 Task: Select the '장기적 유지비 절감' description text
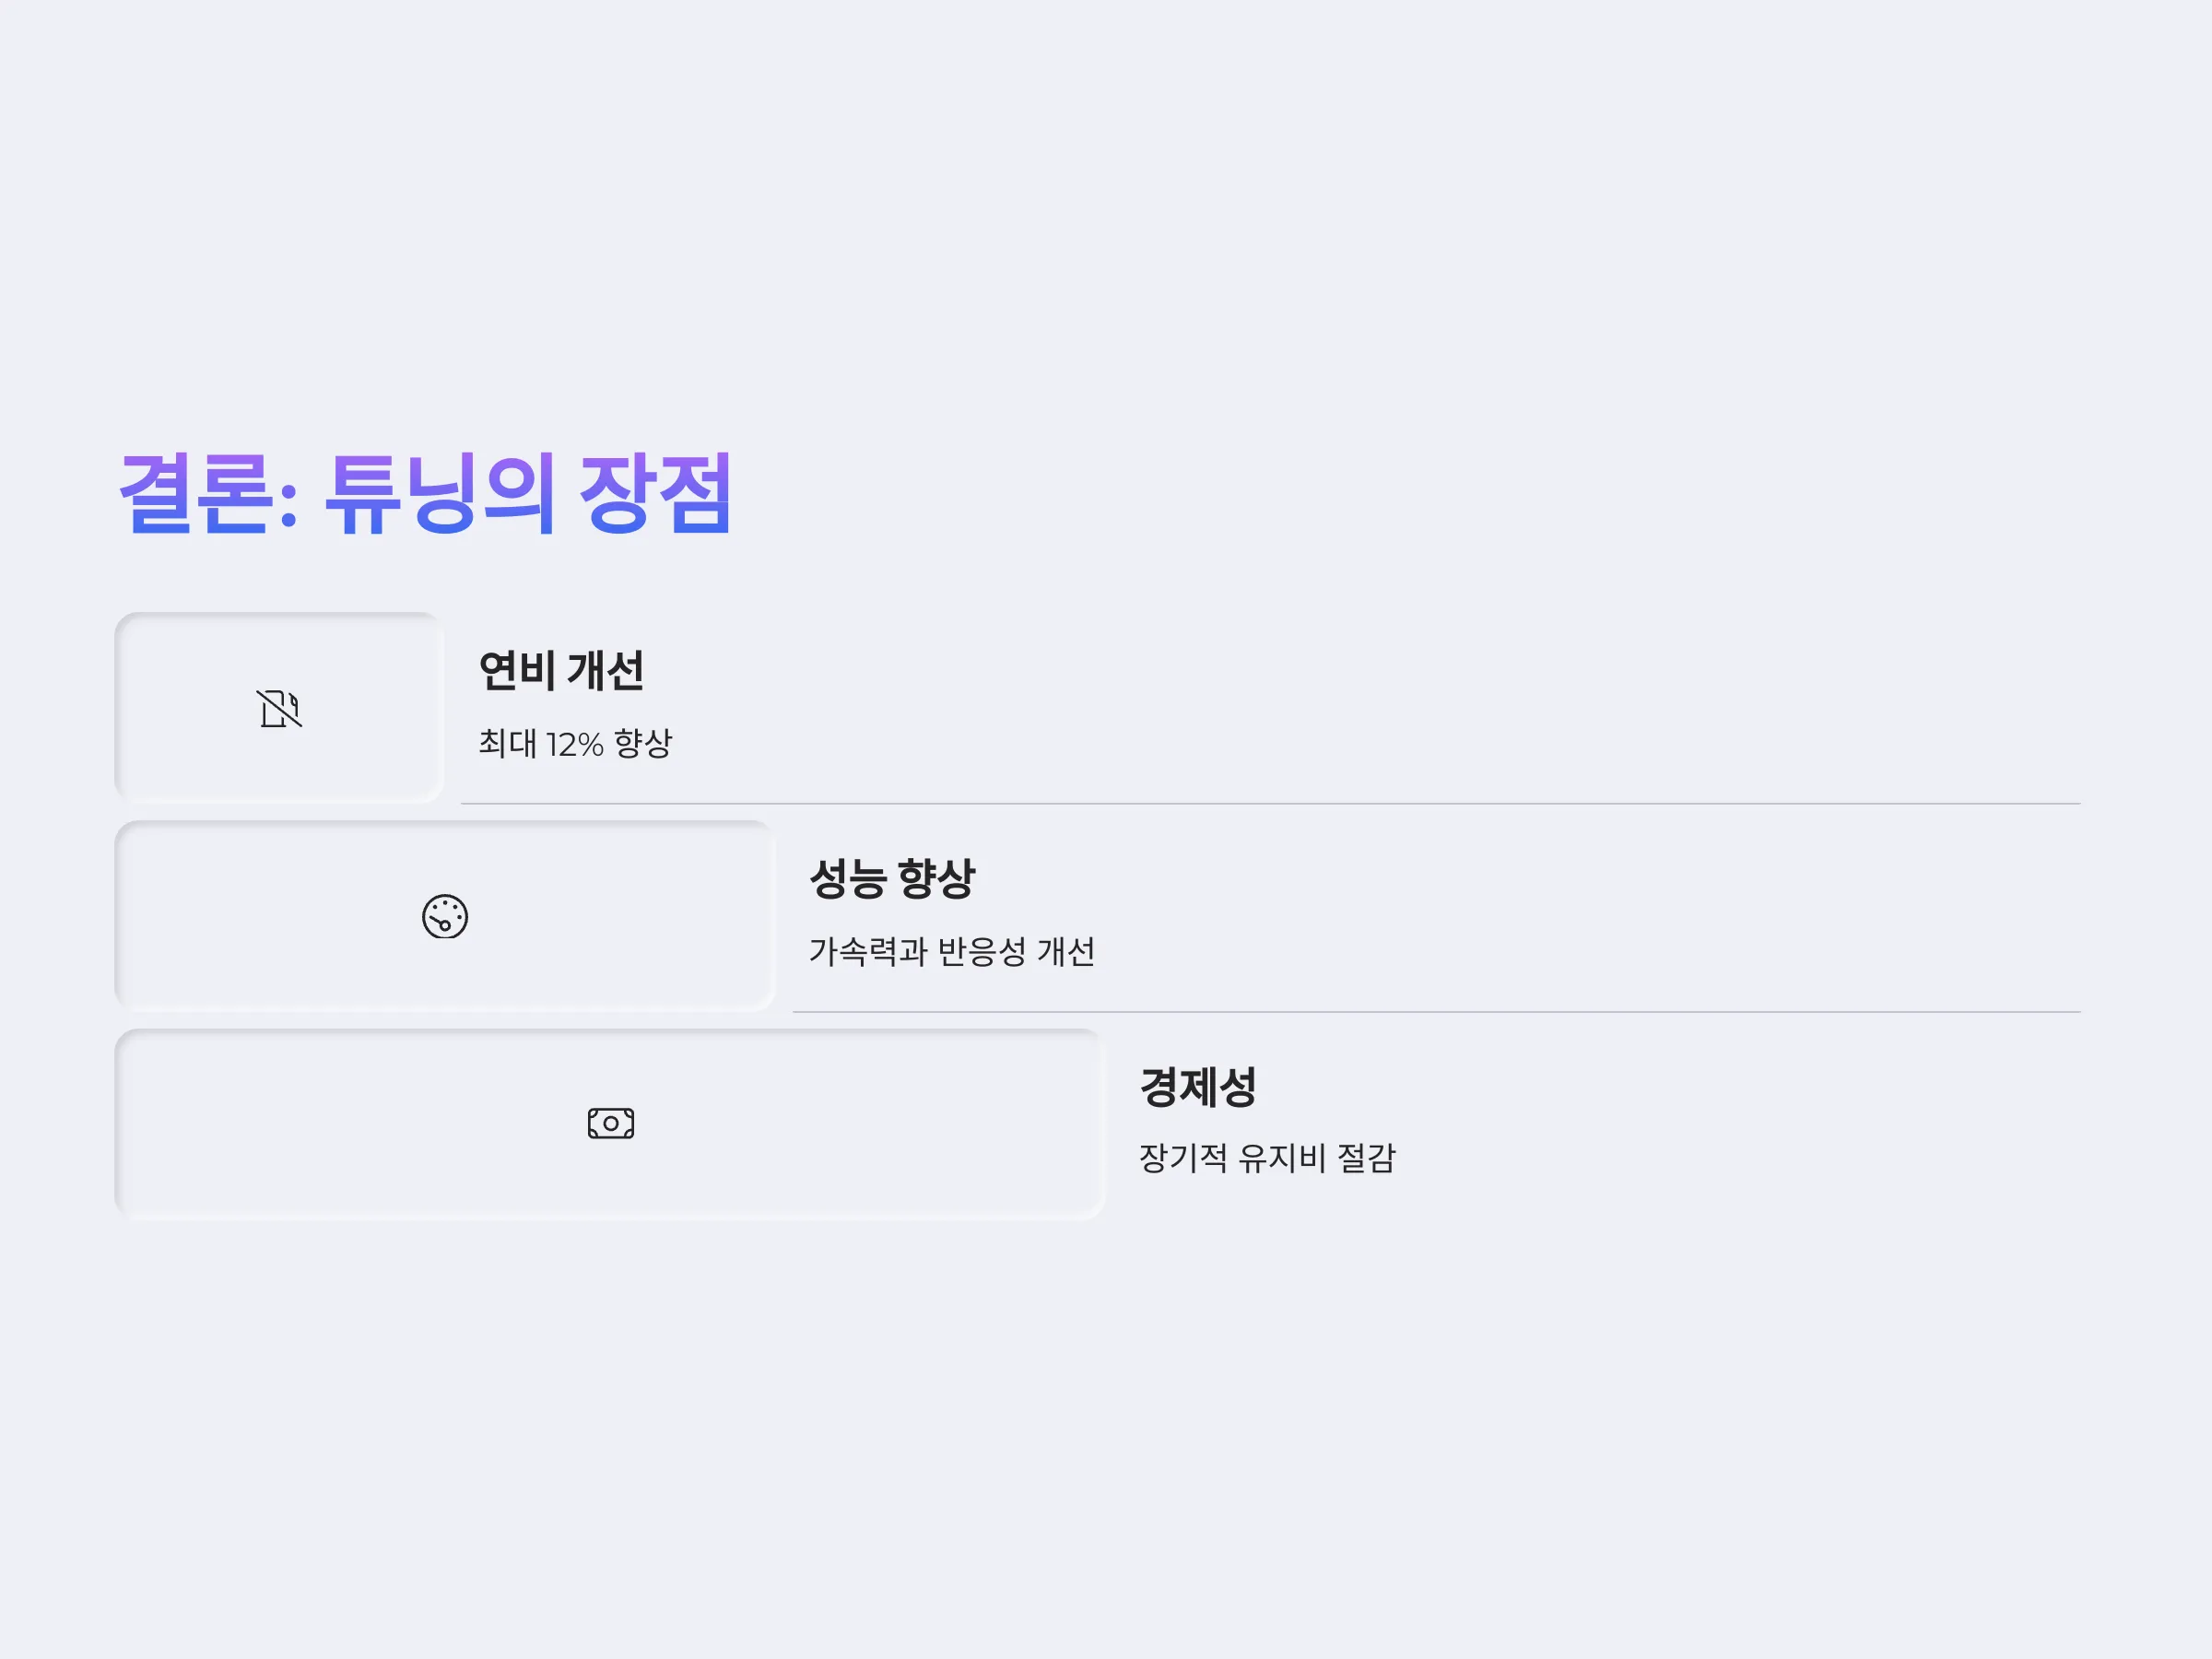pos(1267,1158)
